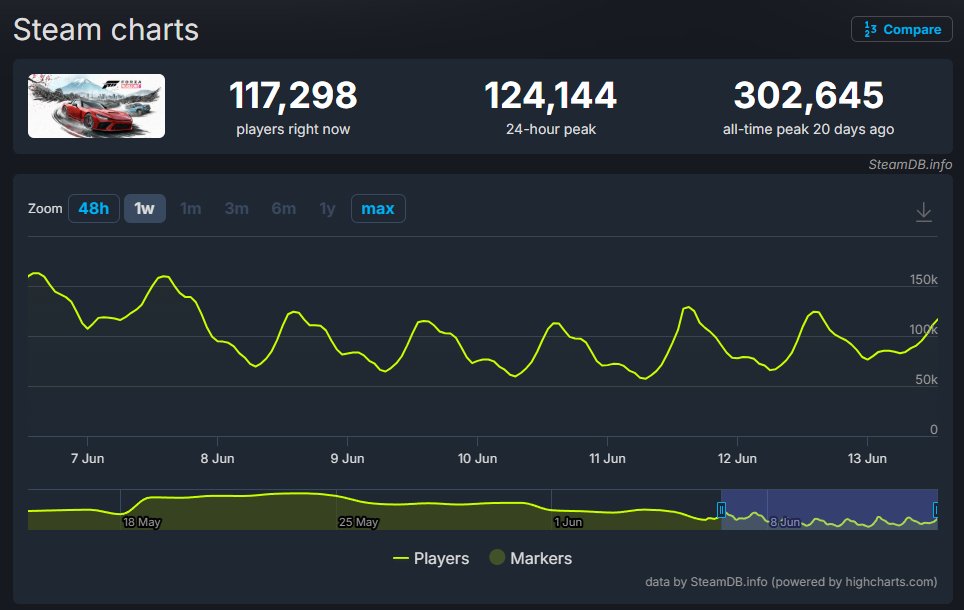Grab the right navigator range handle

936,510
